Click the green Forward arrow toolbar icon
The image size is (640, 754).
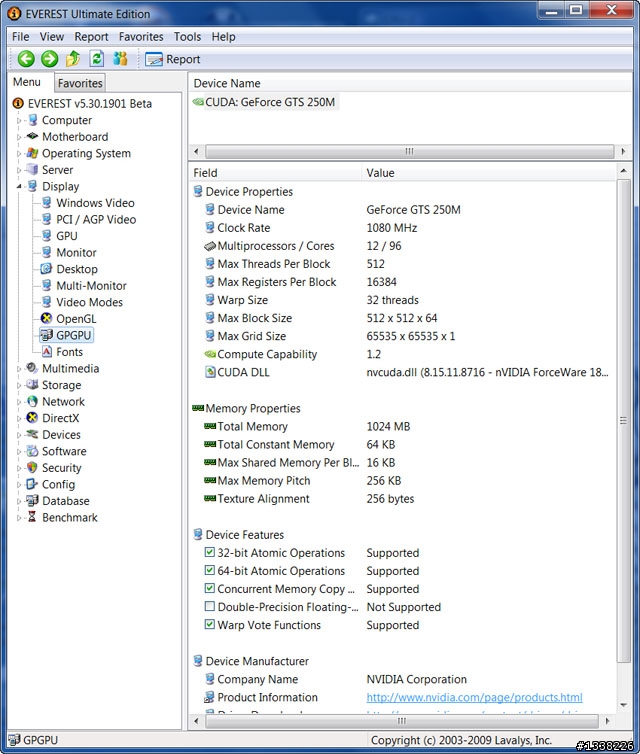[x=49, y=59]
